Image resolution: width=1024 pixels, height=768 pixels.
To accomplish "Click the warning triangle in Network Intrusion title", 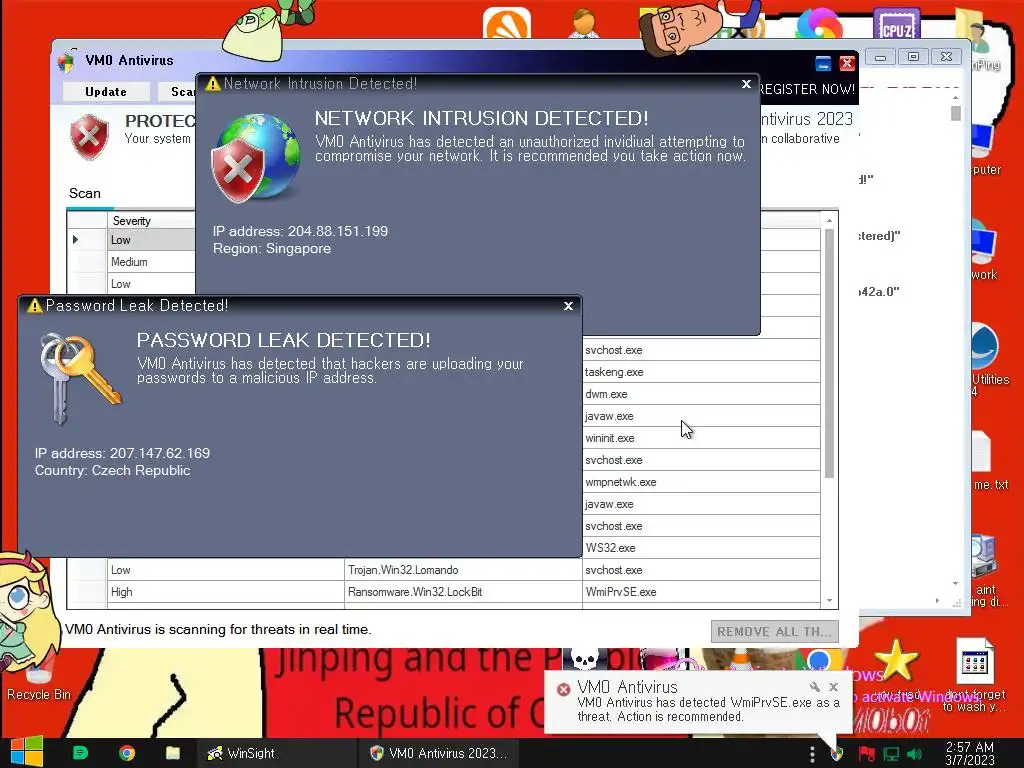I will (212, 84).
